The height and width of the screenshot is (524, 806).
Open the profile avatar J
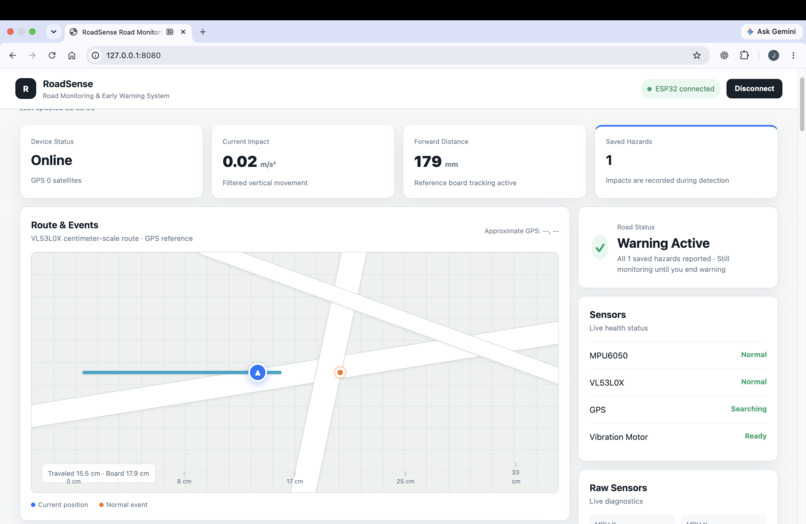coord(773,55)
